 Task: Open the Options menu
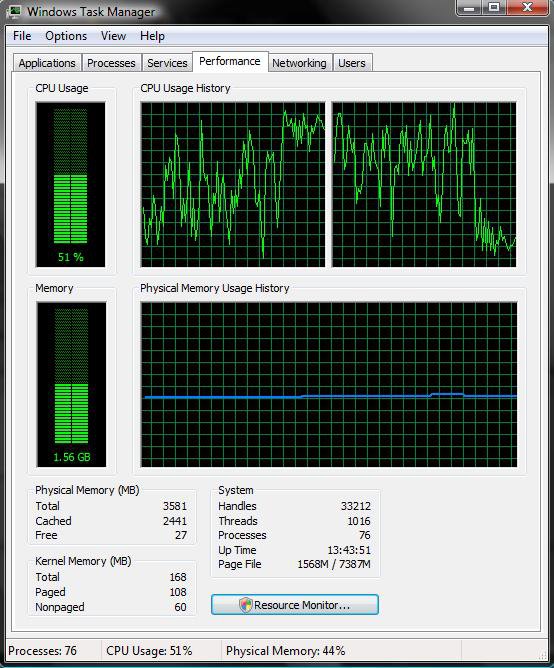point(66,36)
